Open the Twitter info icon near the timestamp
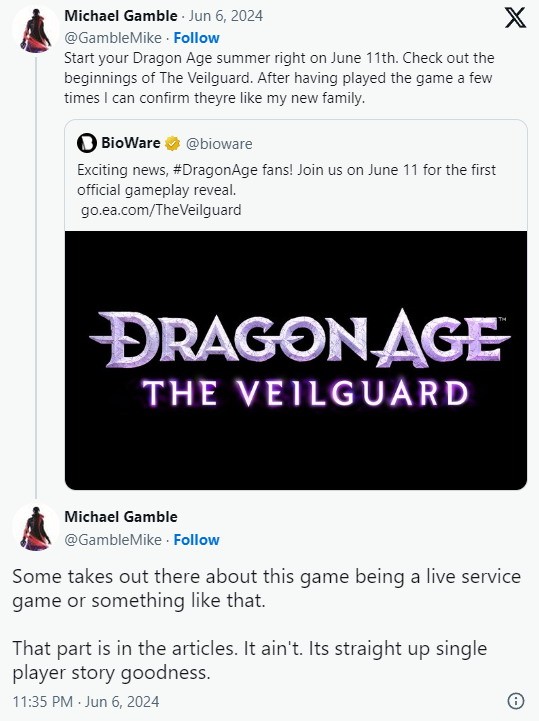 pos(516,701)
